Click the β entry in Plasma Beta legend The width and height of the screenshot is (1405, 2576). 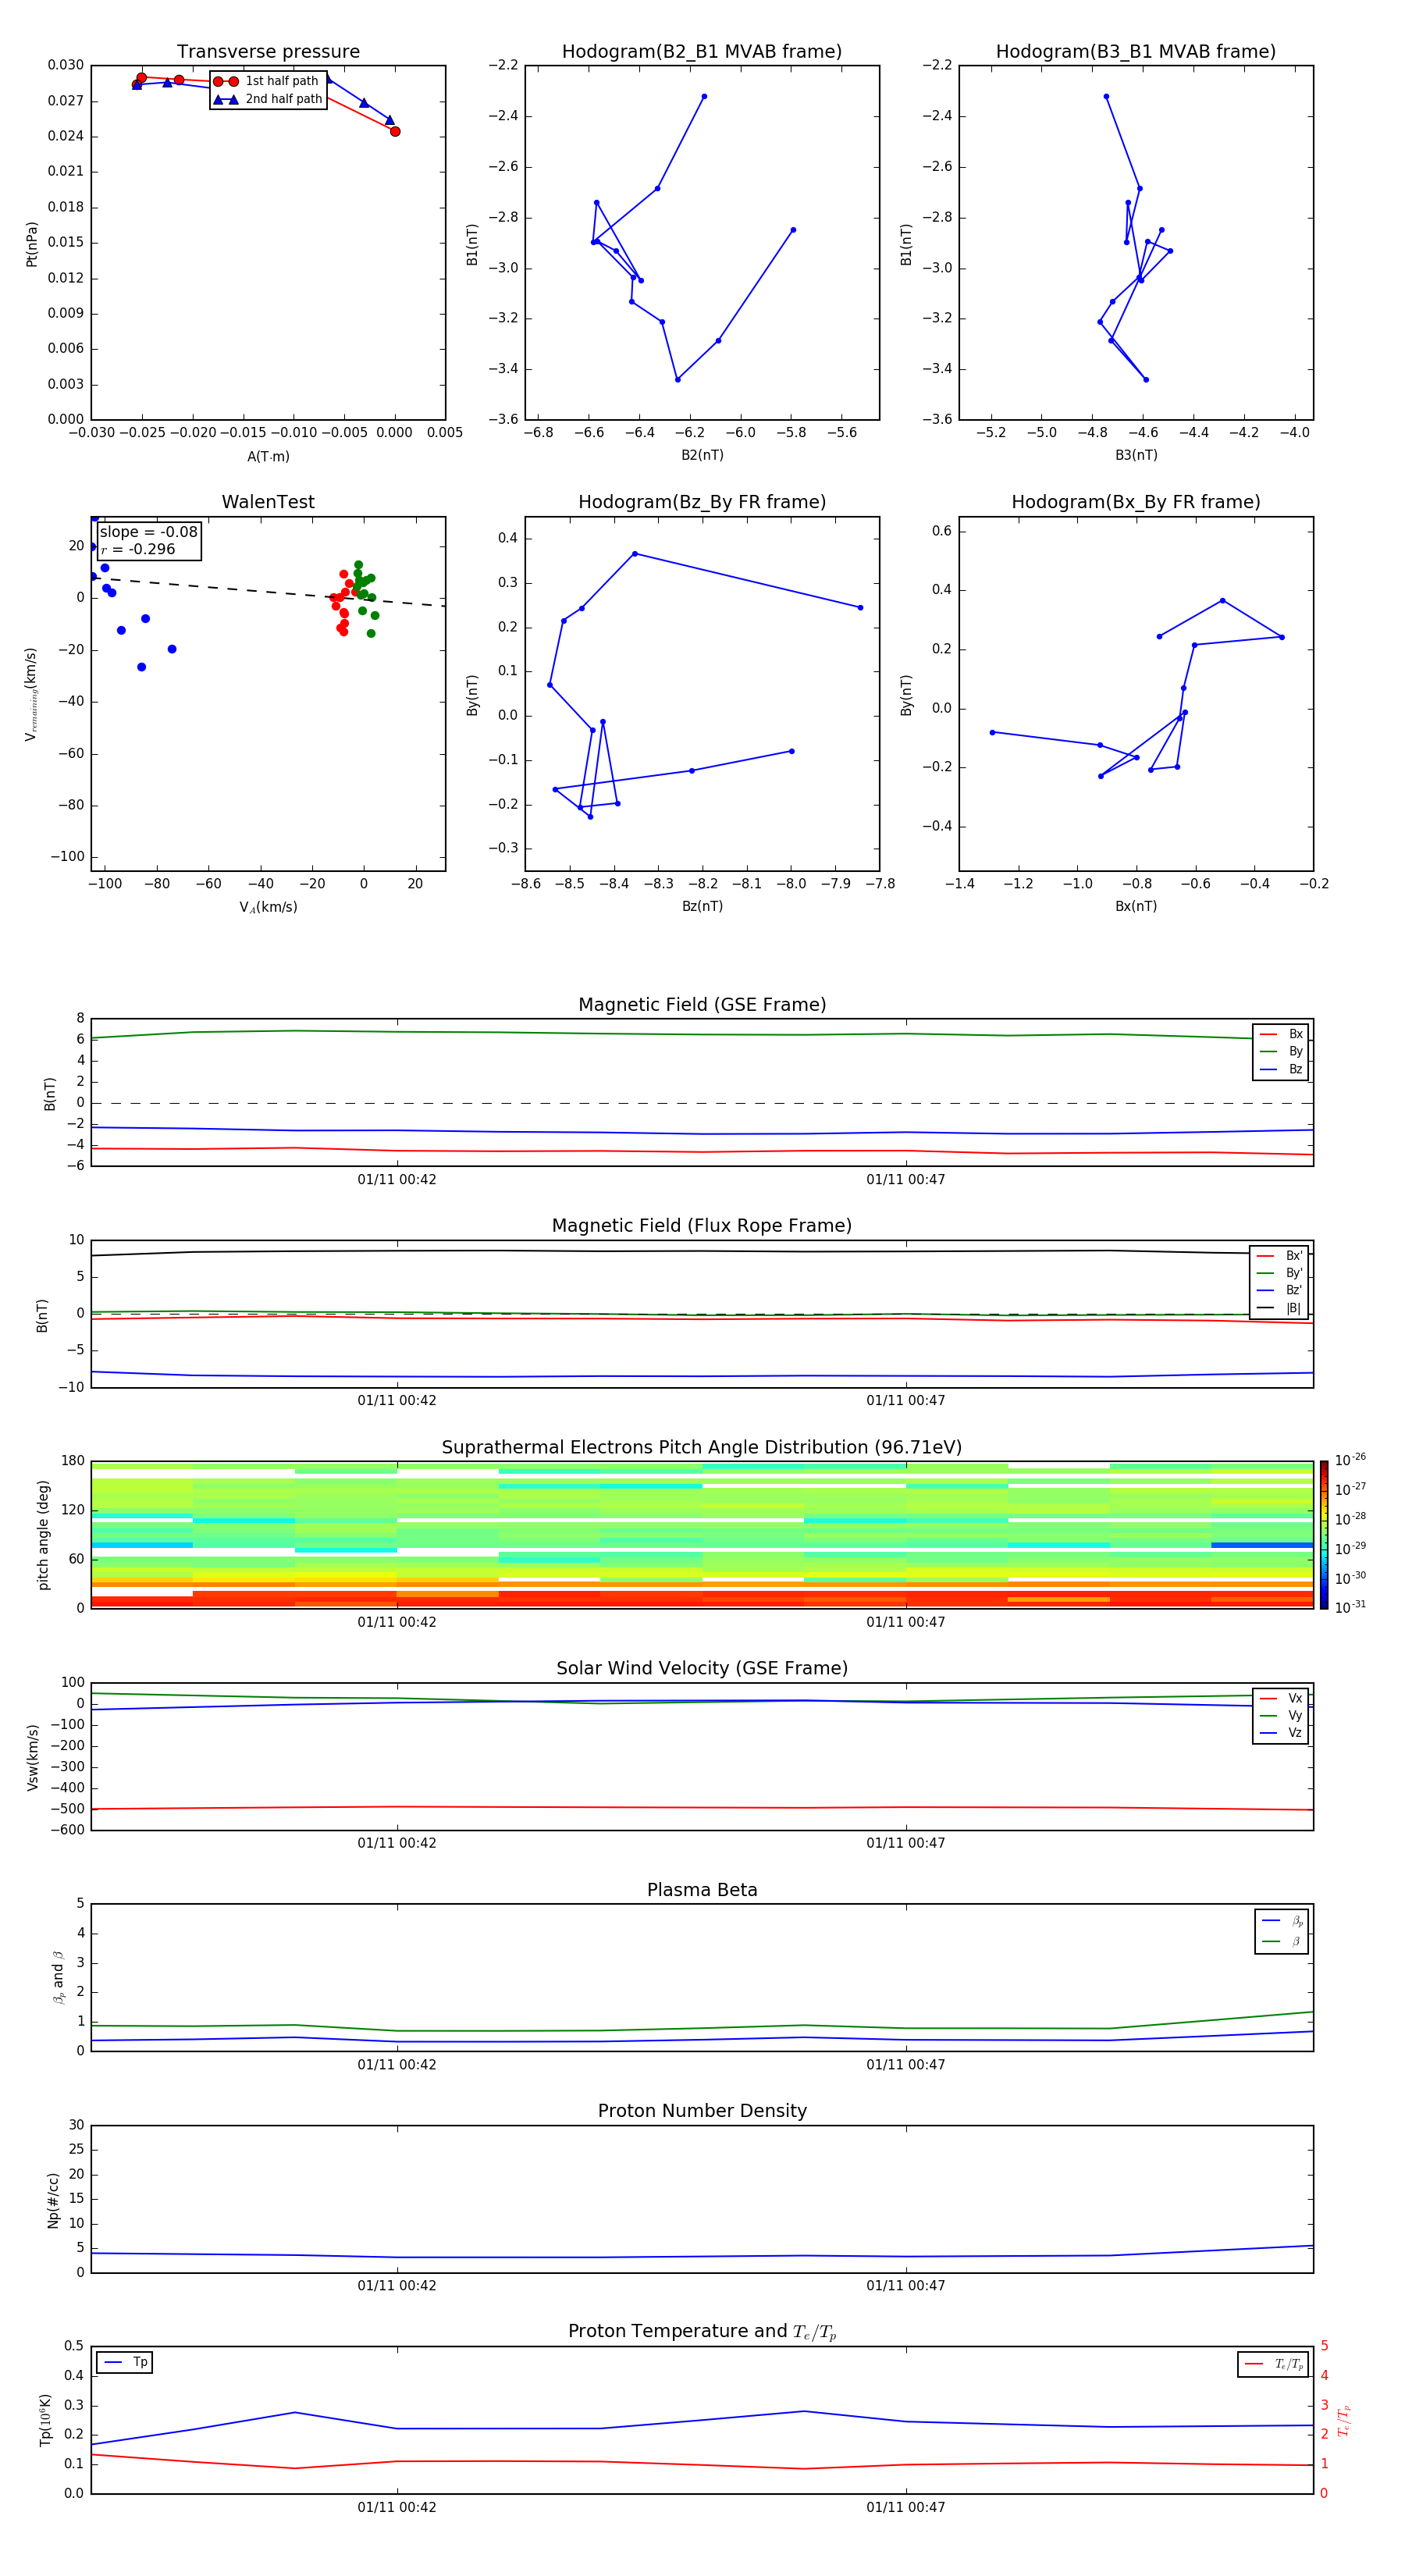1282,1941
